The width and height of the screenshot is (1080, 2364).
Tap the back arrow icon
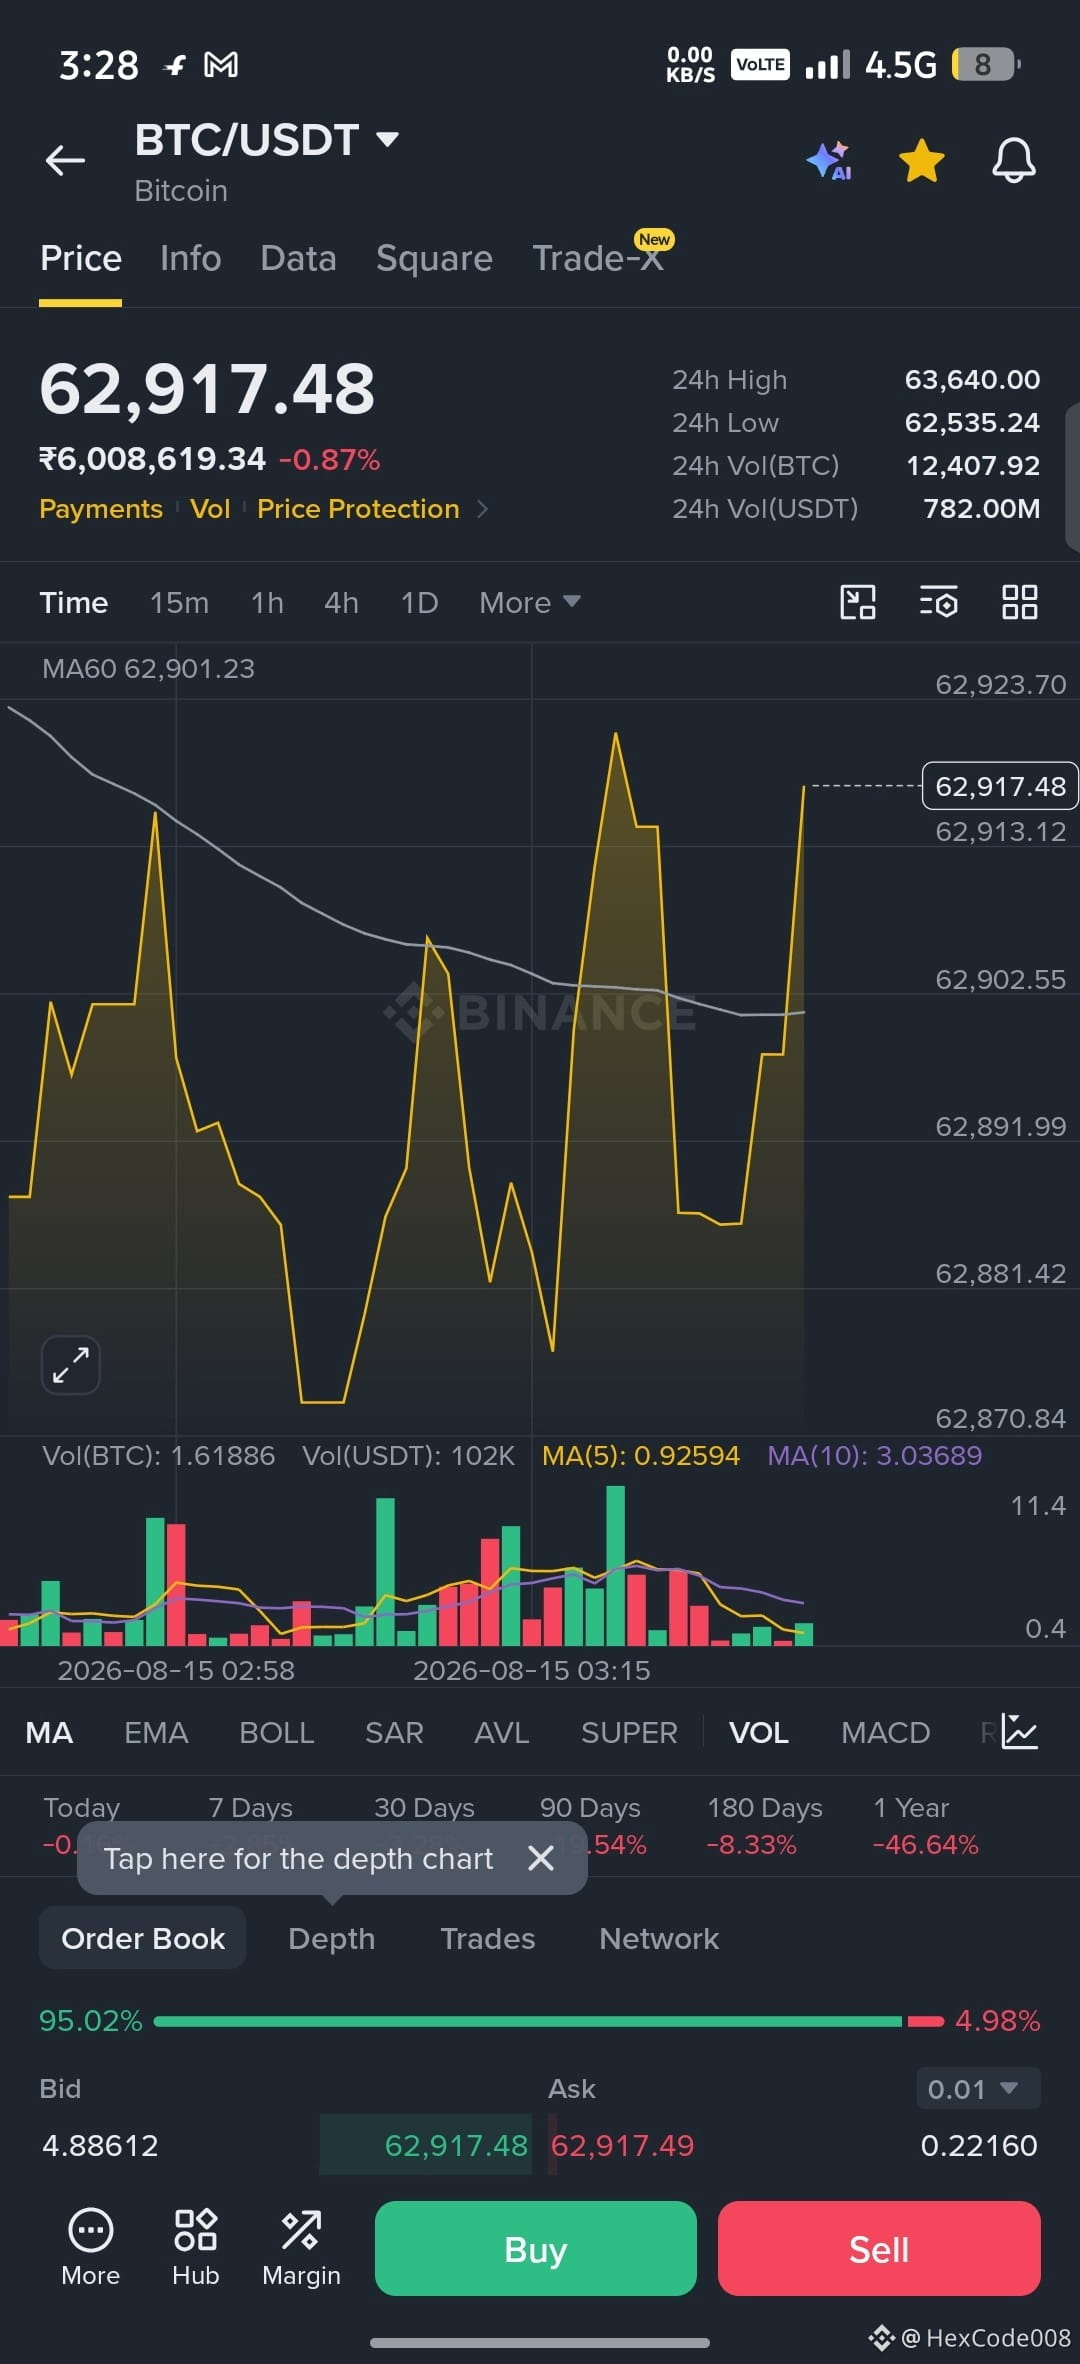point(65,160)
